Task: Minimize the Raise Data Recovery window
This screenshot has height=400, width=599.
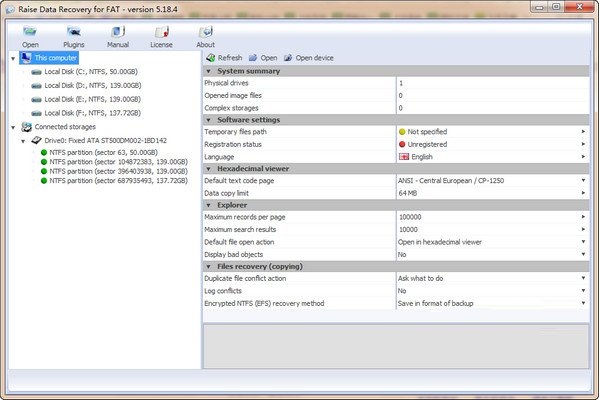Action: click(539, 6)
